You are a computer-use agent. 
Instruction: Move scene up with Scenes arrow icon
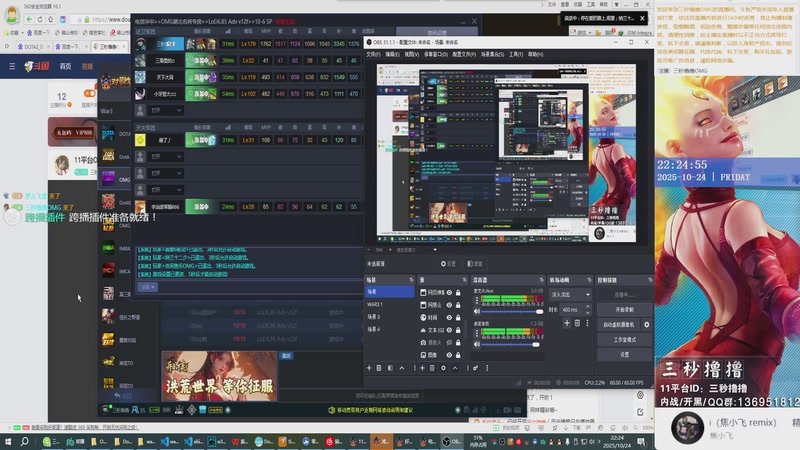[x=402, y=368]
